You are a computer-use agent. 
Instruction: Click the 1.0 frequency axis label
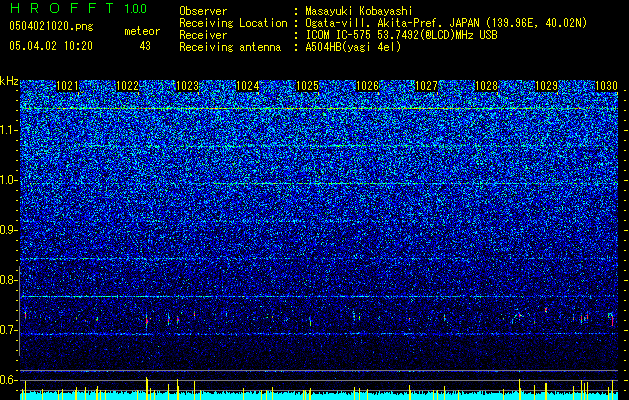pos(8,180)
